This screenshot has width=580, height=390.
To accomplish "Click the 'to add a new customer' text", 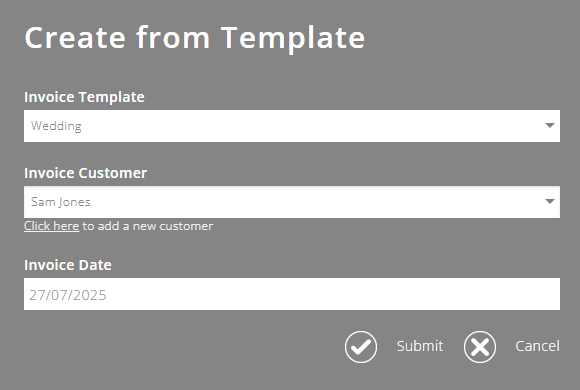I will coord(148,226).
